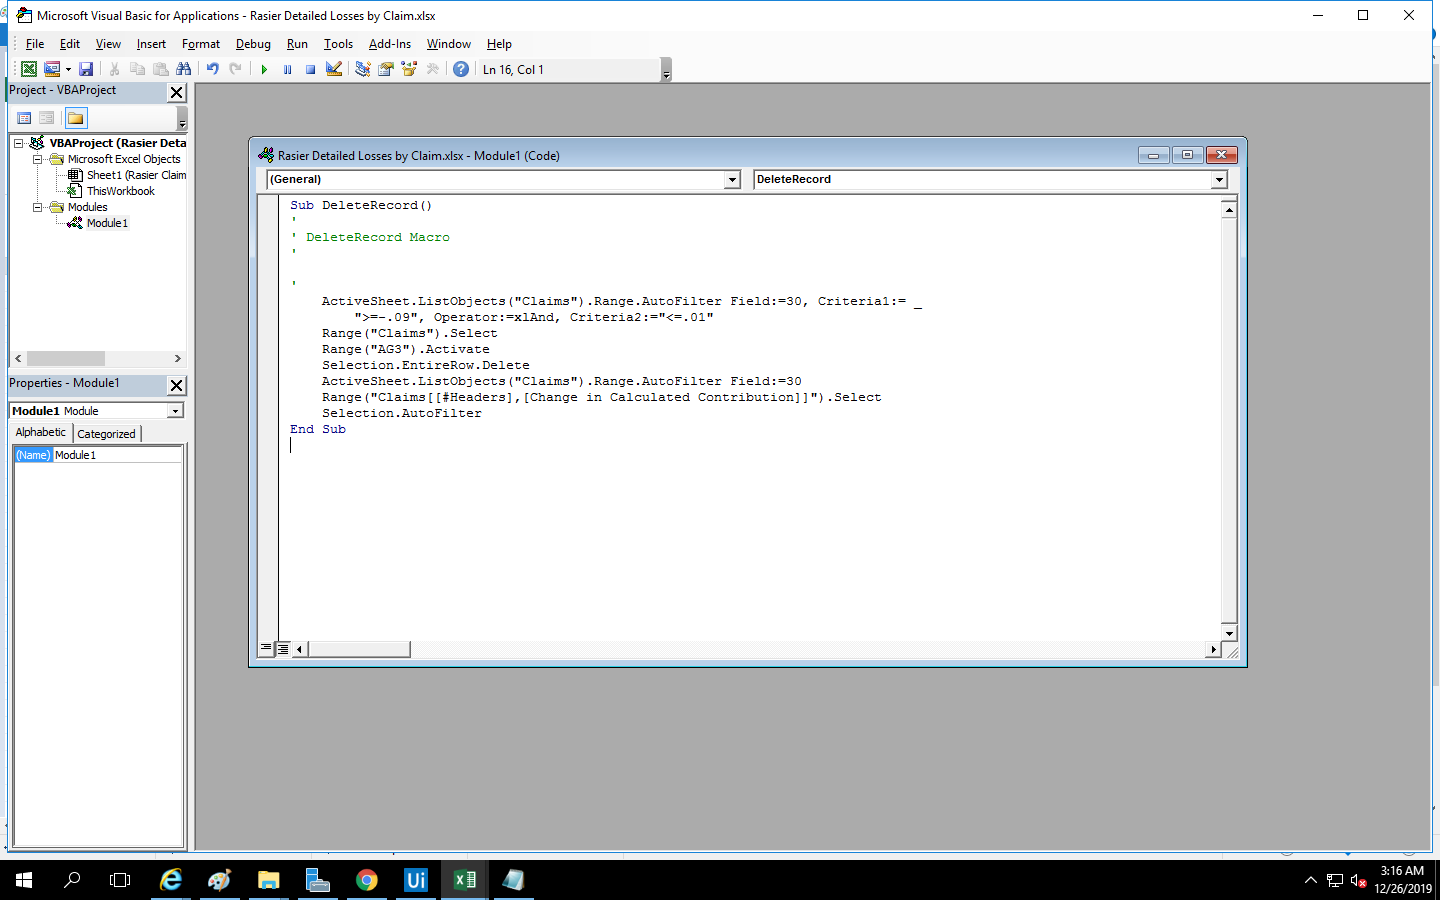Open UiPath from the taskbar
Image resolution: width=1440 pixels, height=900 pixels.
coord(415,880)
